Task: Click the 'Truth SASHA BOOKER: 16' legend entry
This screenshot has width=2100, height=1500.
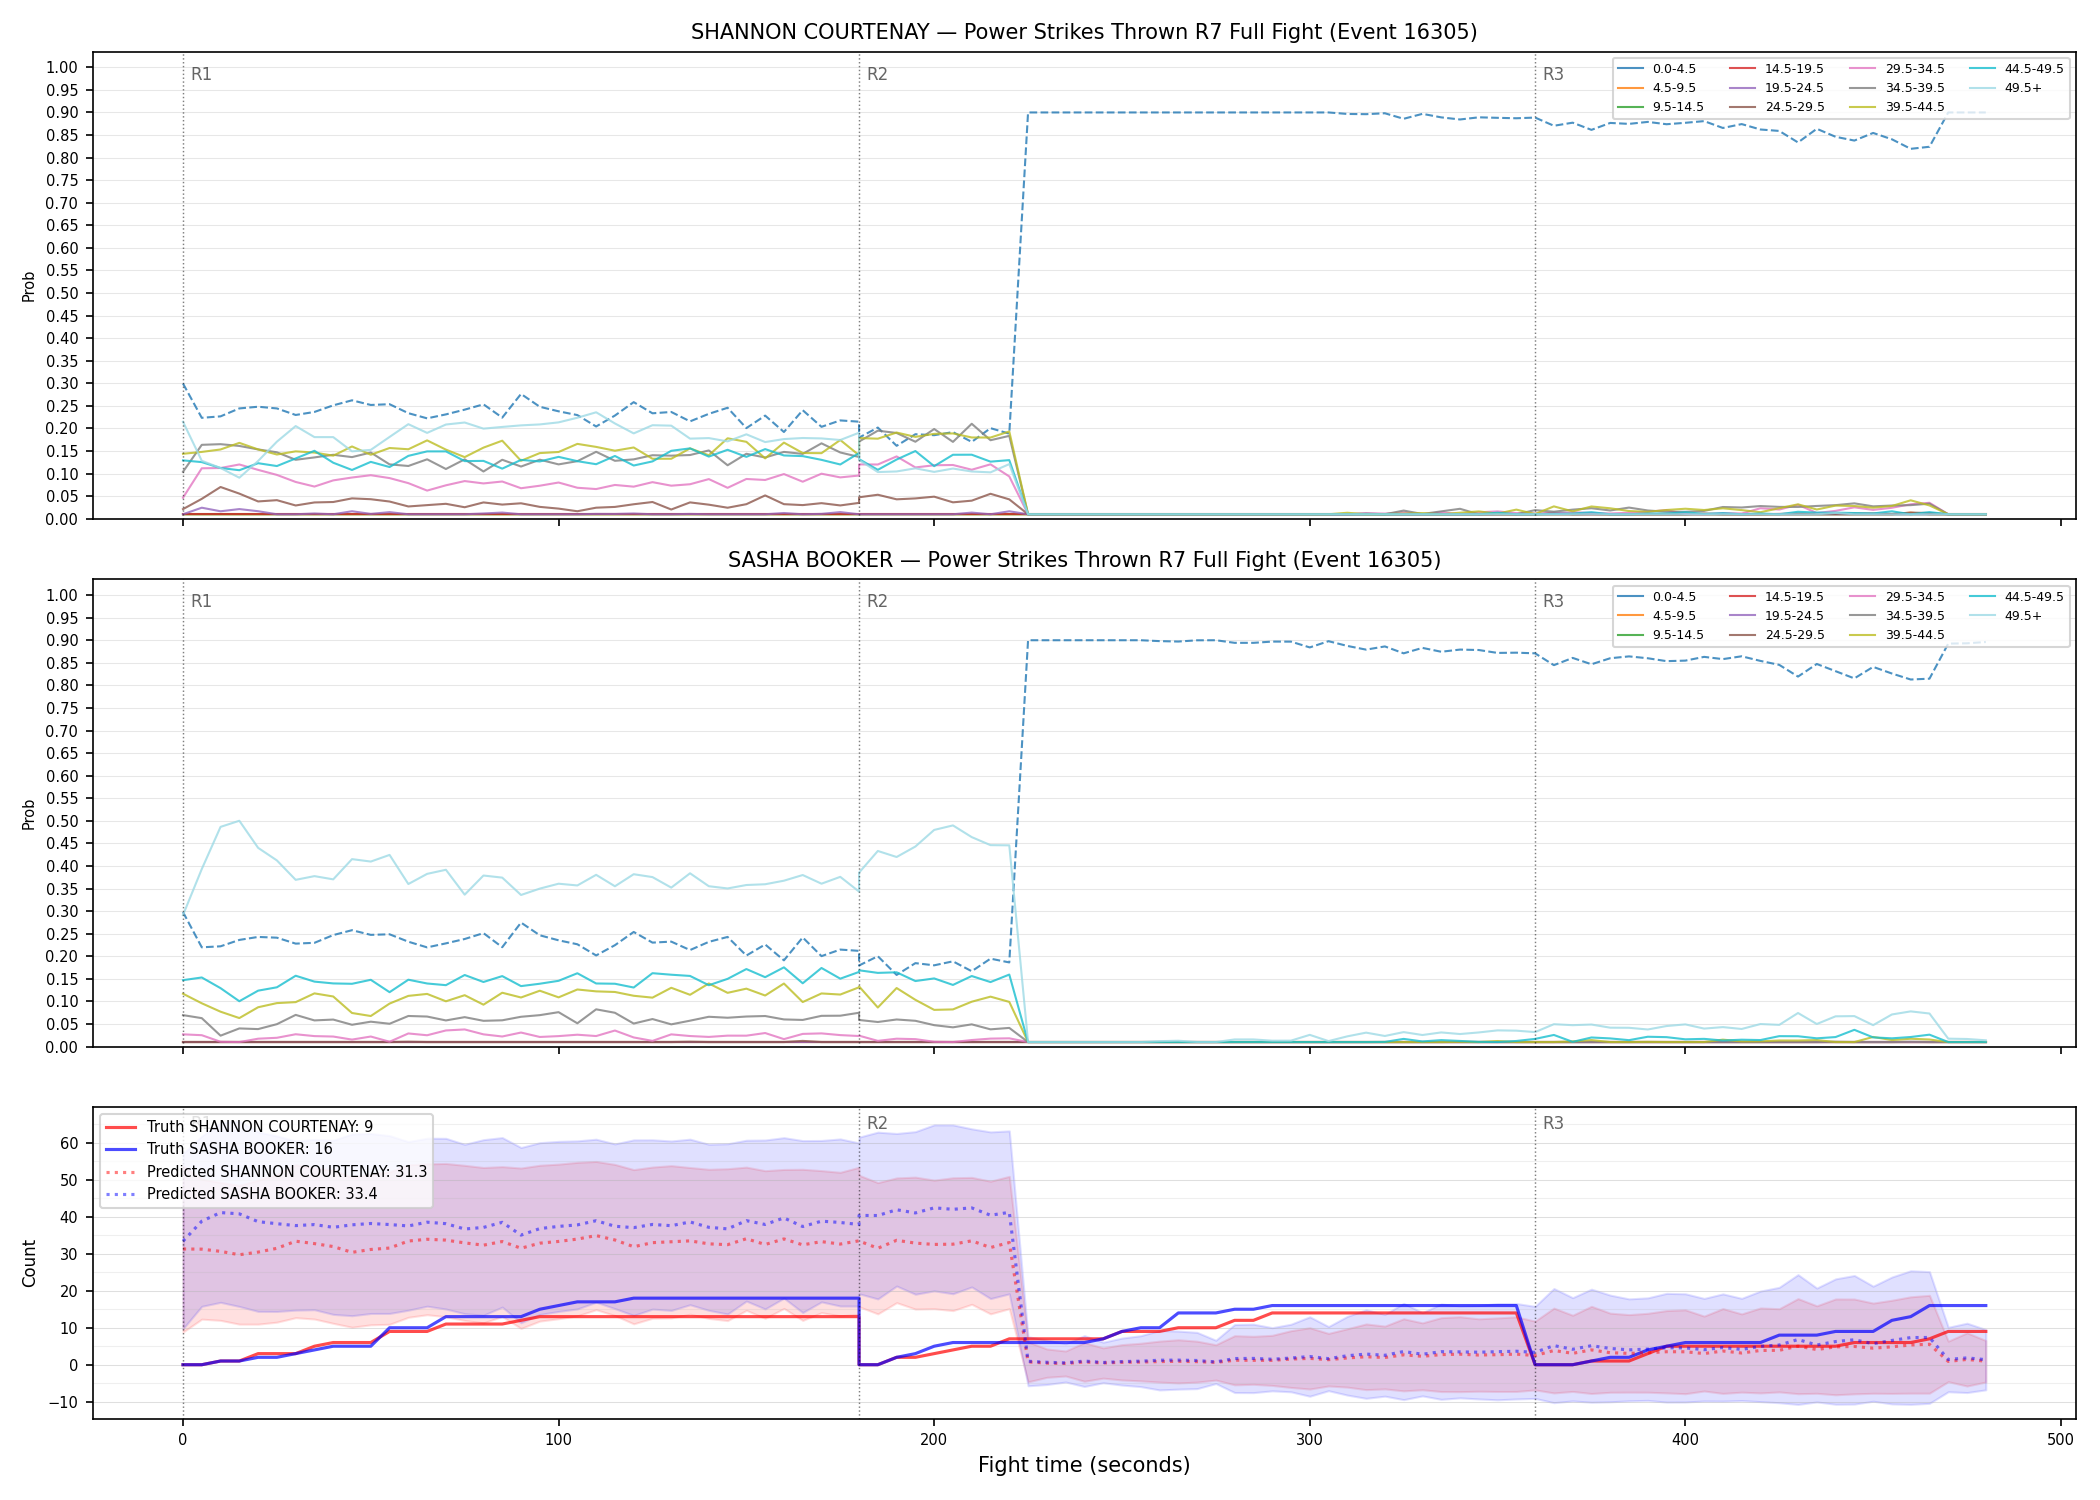Action: tap(219, 1149)
